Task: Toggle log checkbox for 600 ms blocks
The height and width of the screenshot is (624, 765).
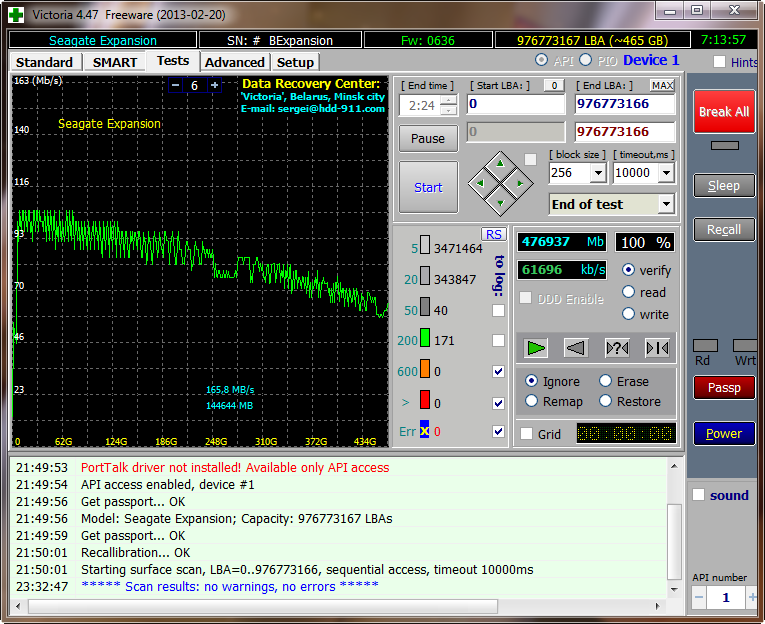Action: [x=498, y=372]
